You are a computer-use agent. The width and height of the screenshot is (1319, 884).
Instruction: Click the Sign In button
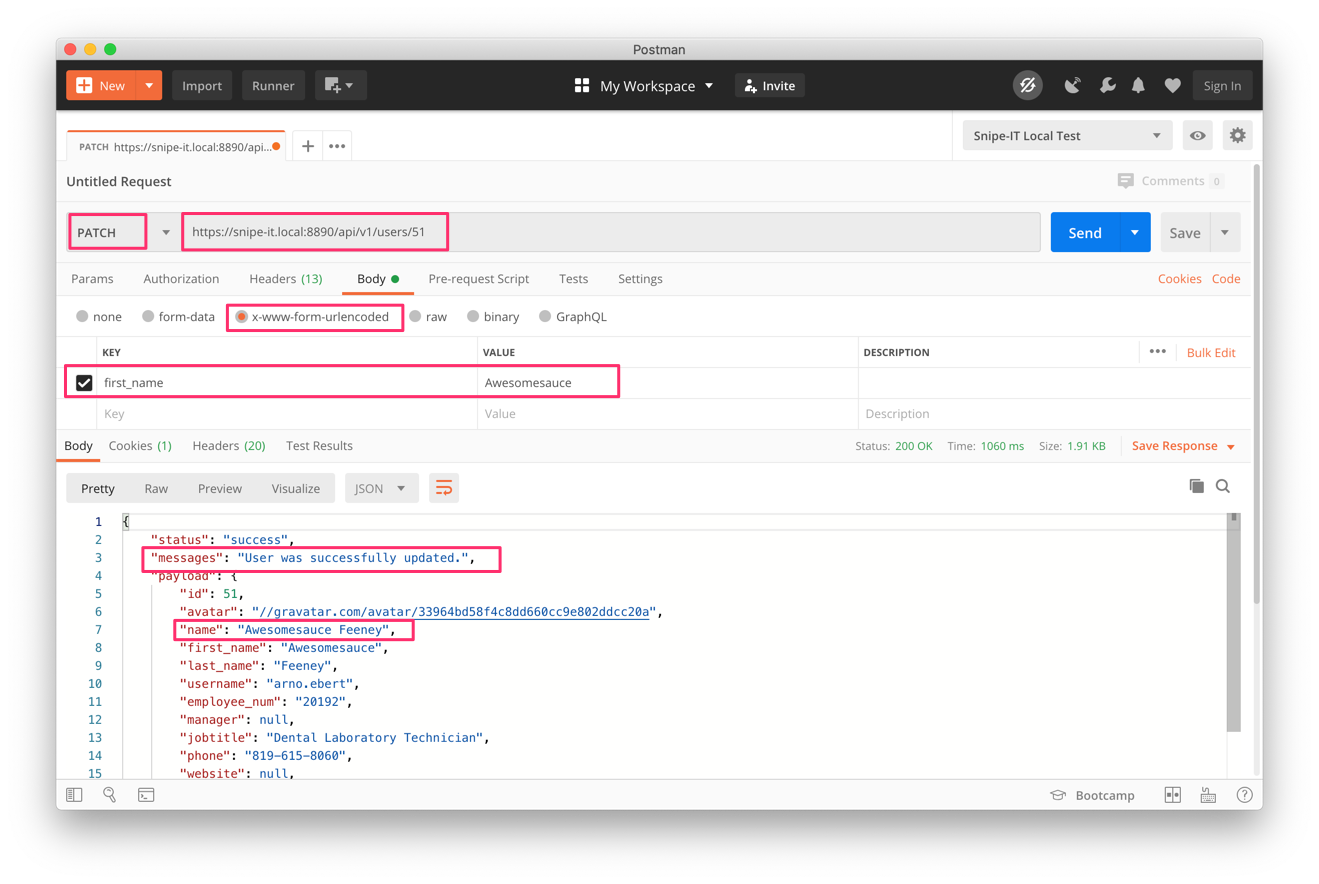(1222, 86)
